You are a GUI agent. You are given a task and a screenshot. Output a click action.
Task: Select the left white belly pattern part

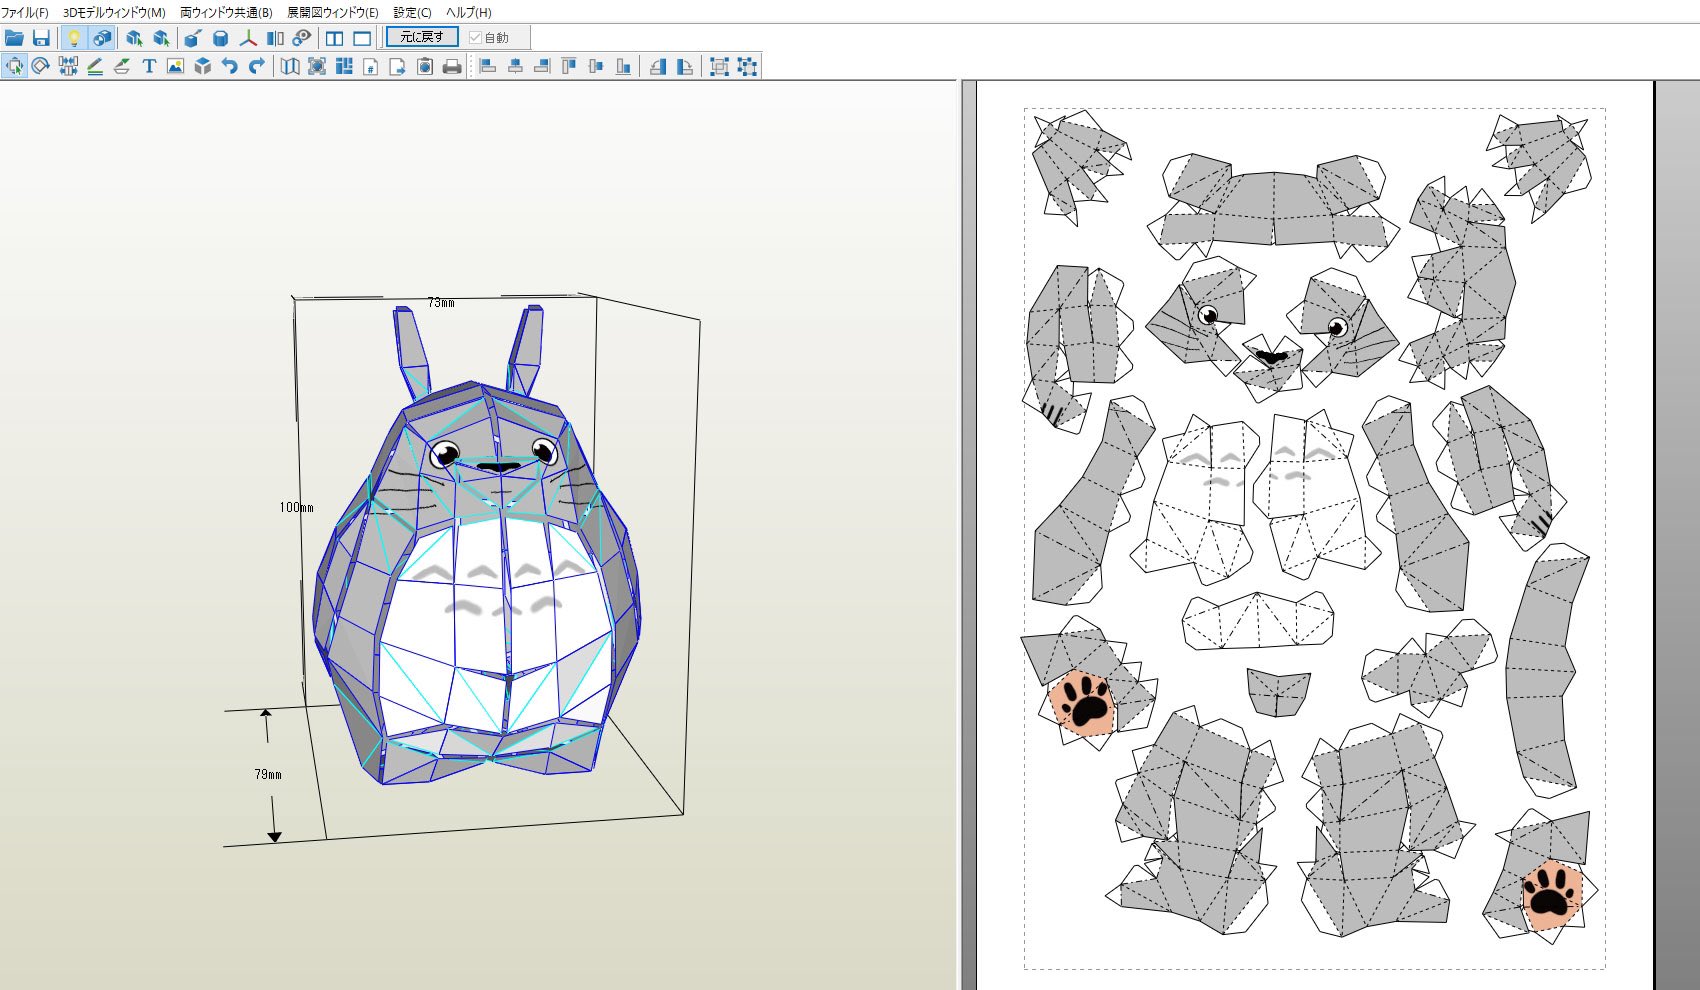coord(1195,500)
